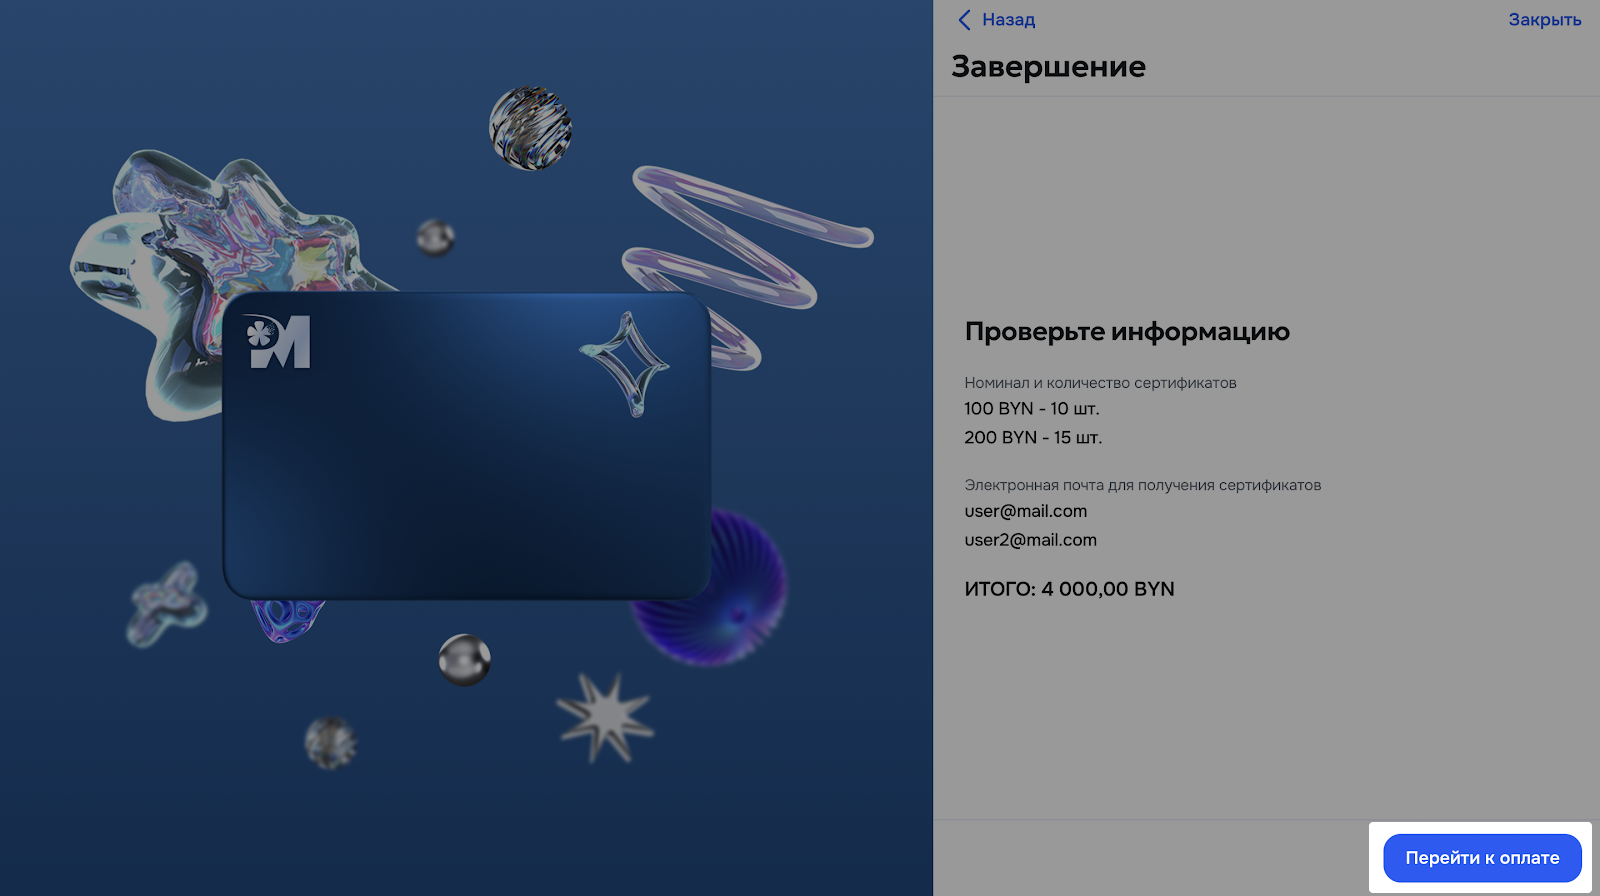Proceed with Перейти к оплате button
Image resolution: width=1600 pixels, height=896 pixels.
[1482, 858]
